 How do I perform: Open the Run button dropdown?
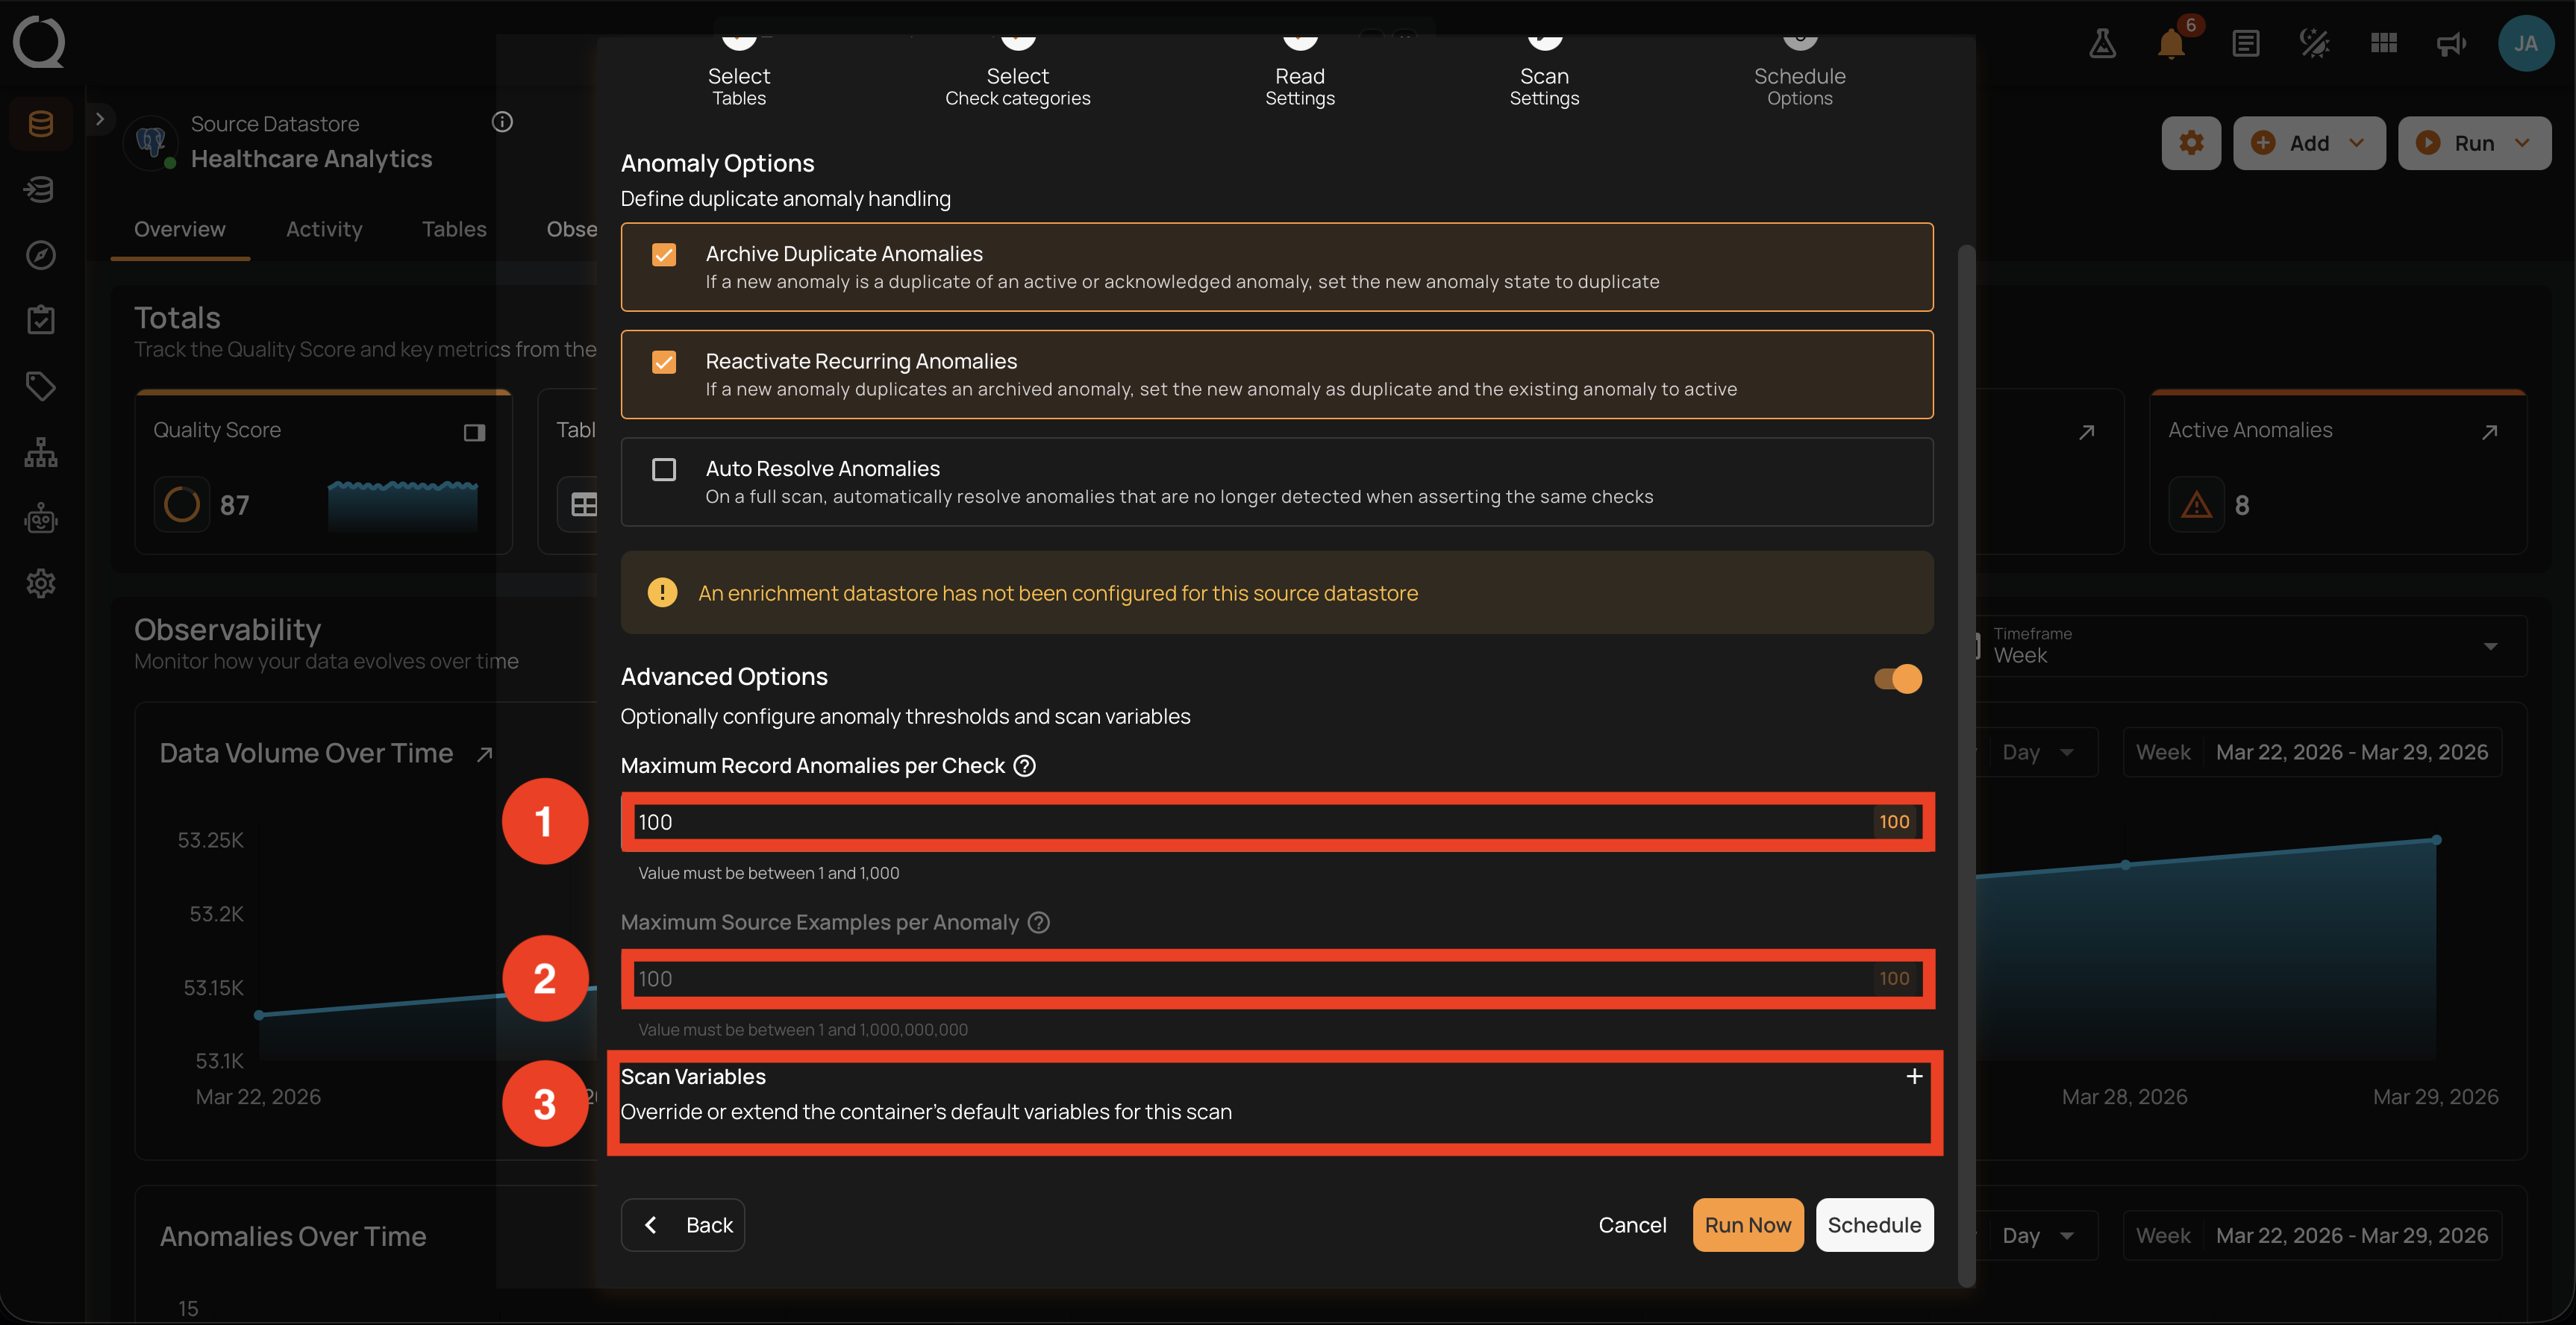tap(2474, 143)
